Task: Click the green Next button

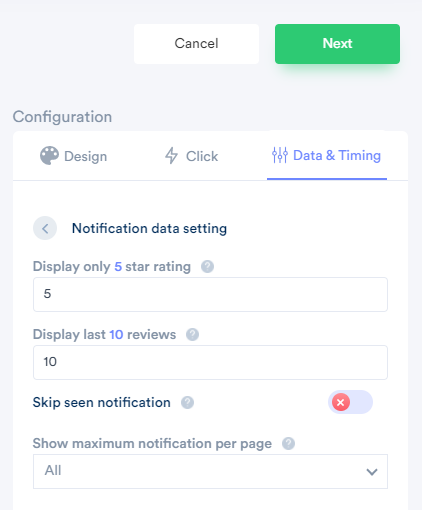Action: click(x=337, y=44)
